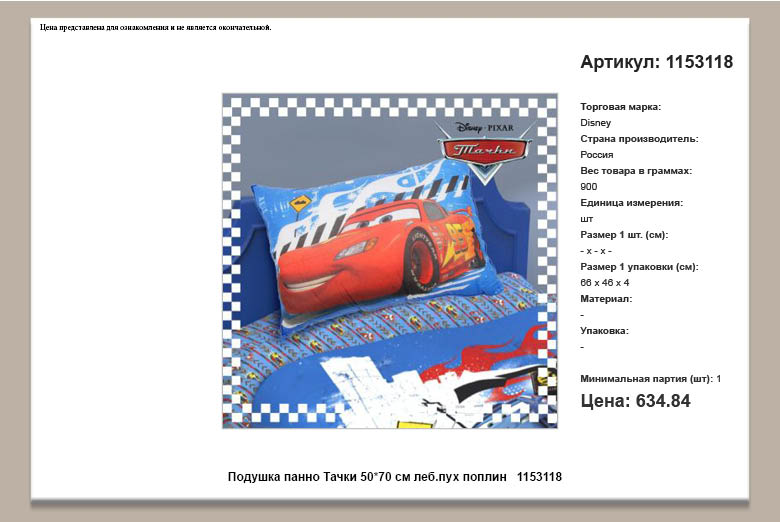
Task: Click the 'Единица измерения:' label
Action: pyautogui.click(x=631, y=203)
